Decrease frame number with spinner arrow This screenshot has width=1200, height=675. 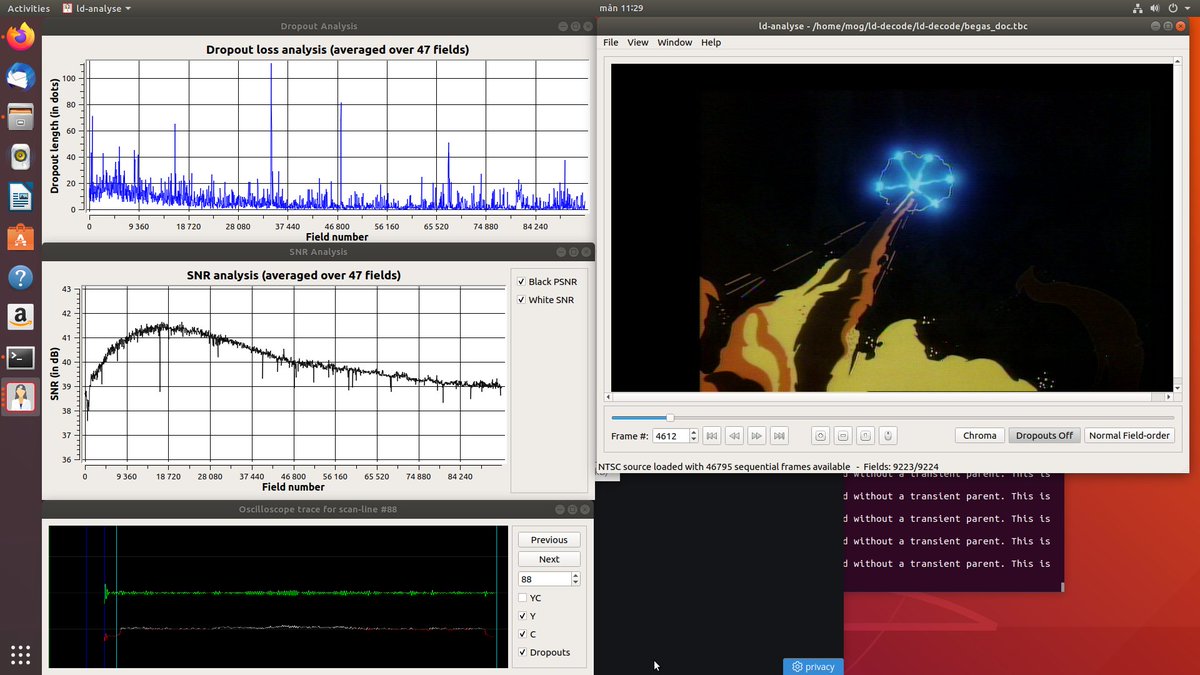coord(693,439)
